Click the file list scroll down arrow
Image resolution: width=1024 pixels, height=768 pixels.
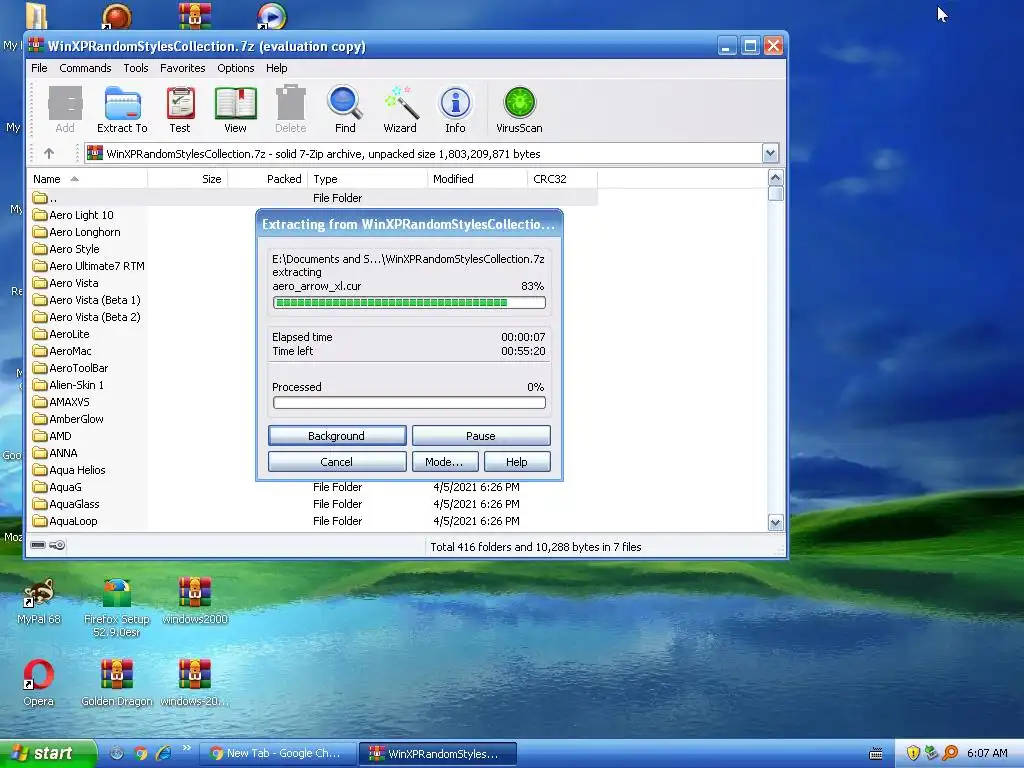click(x=776, y=522)
